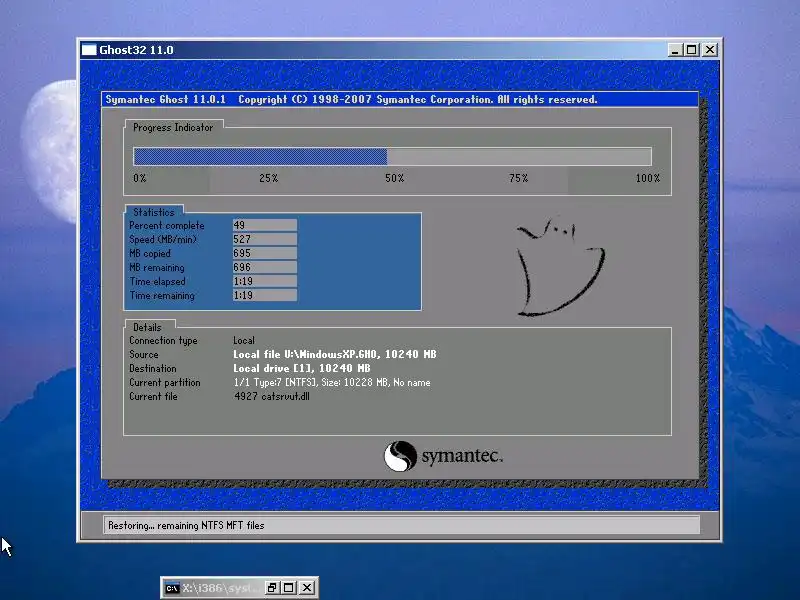
Task: Click the Symantec Ghost copyright header bar
Action: (400, 99)
